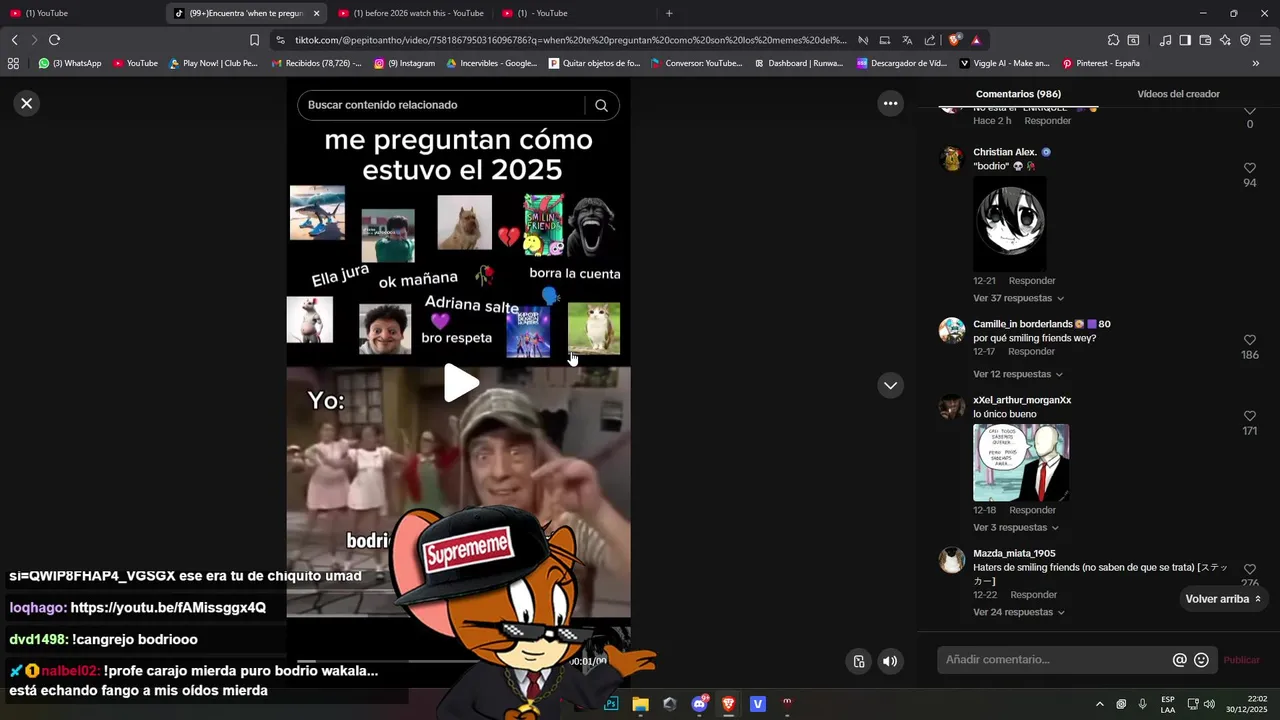1280x720 pixels.
Task: Expand 'Ver 12 respuestas' replies
Action: 1018,374
